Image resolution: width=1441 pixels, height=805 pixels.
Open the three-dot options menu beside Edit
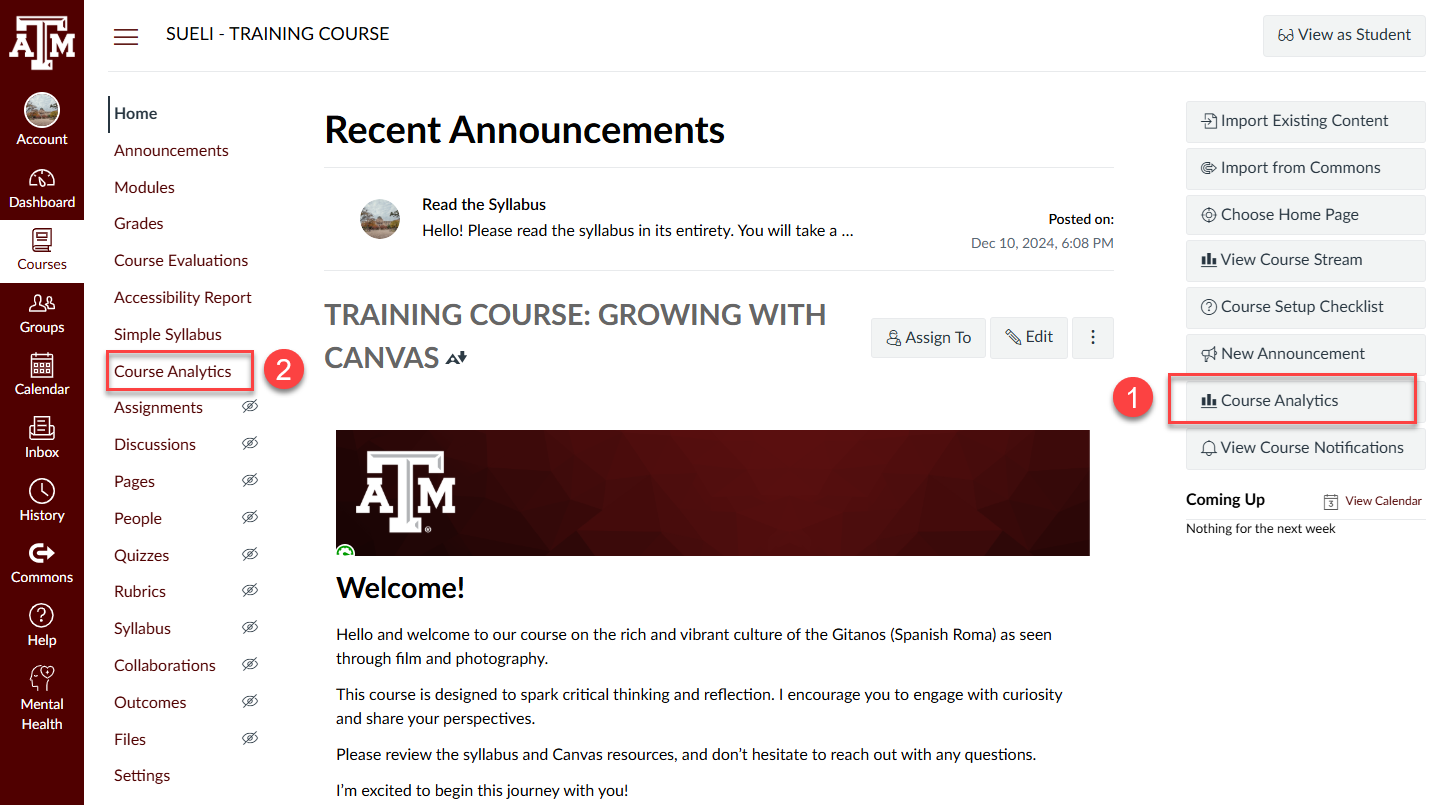[1093, 337]
